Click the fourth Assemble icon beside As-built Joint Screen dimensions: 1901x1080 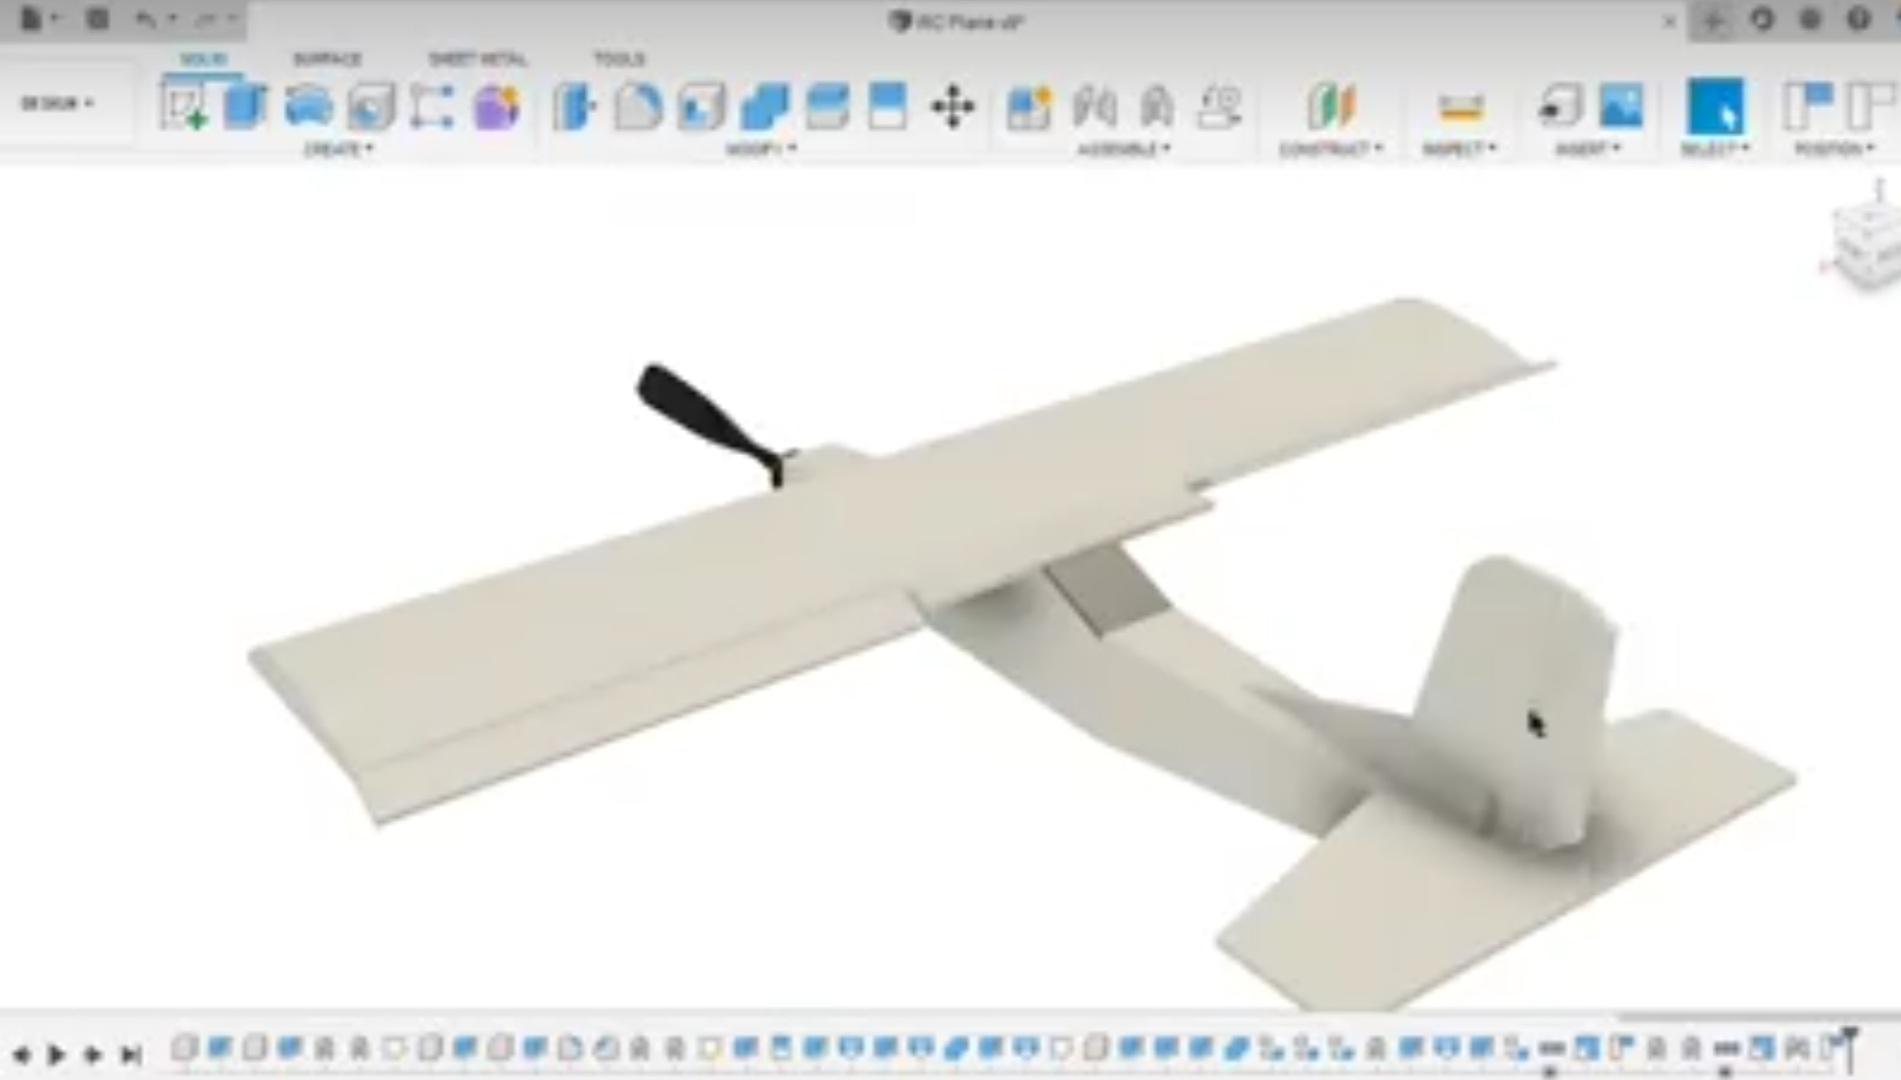(x=1220, y=107)
